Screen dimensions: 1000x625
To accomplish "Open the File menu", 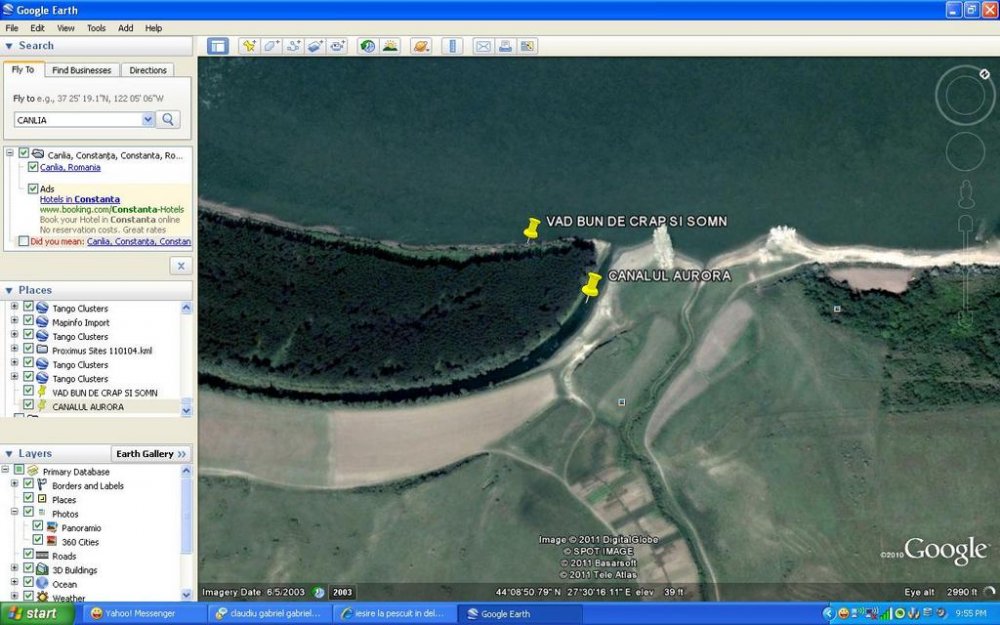I will pos(12,28).
